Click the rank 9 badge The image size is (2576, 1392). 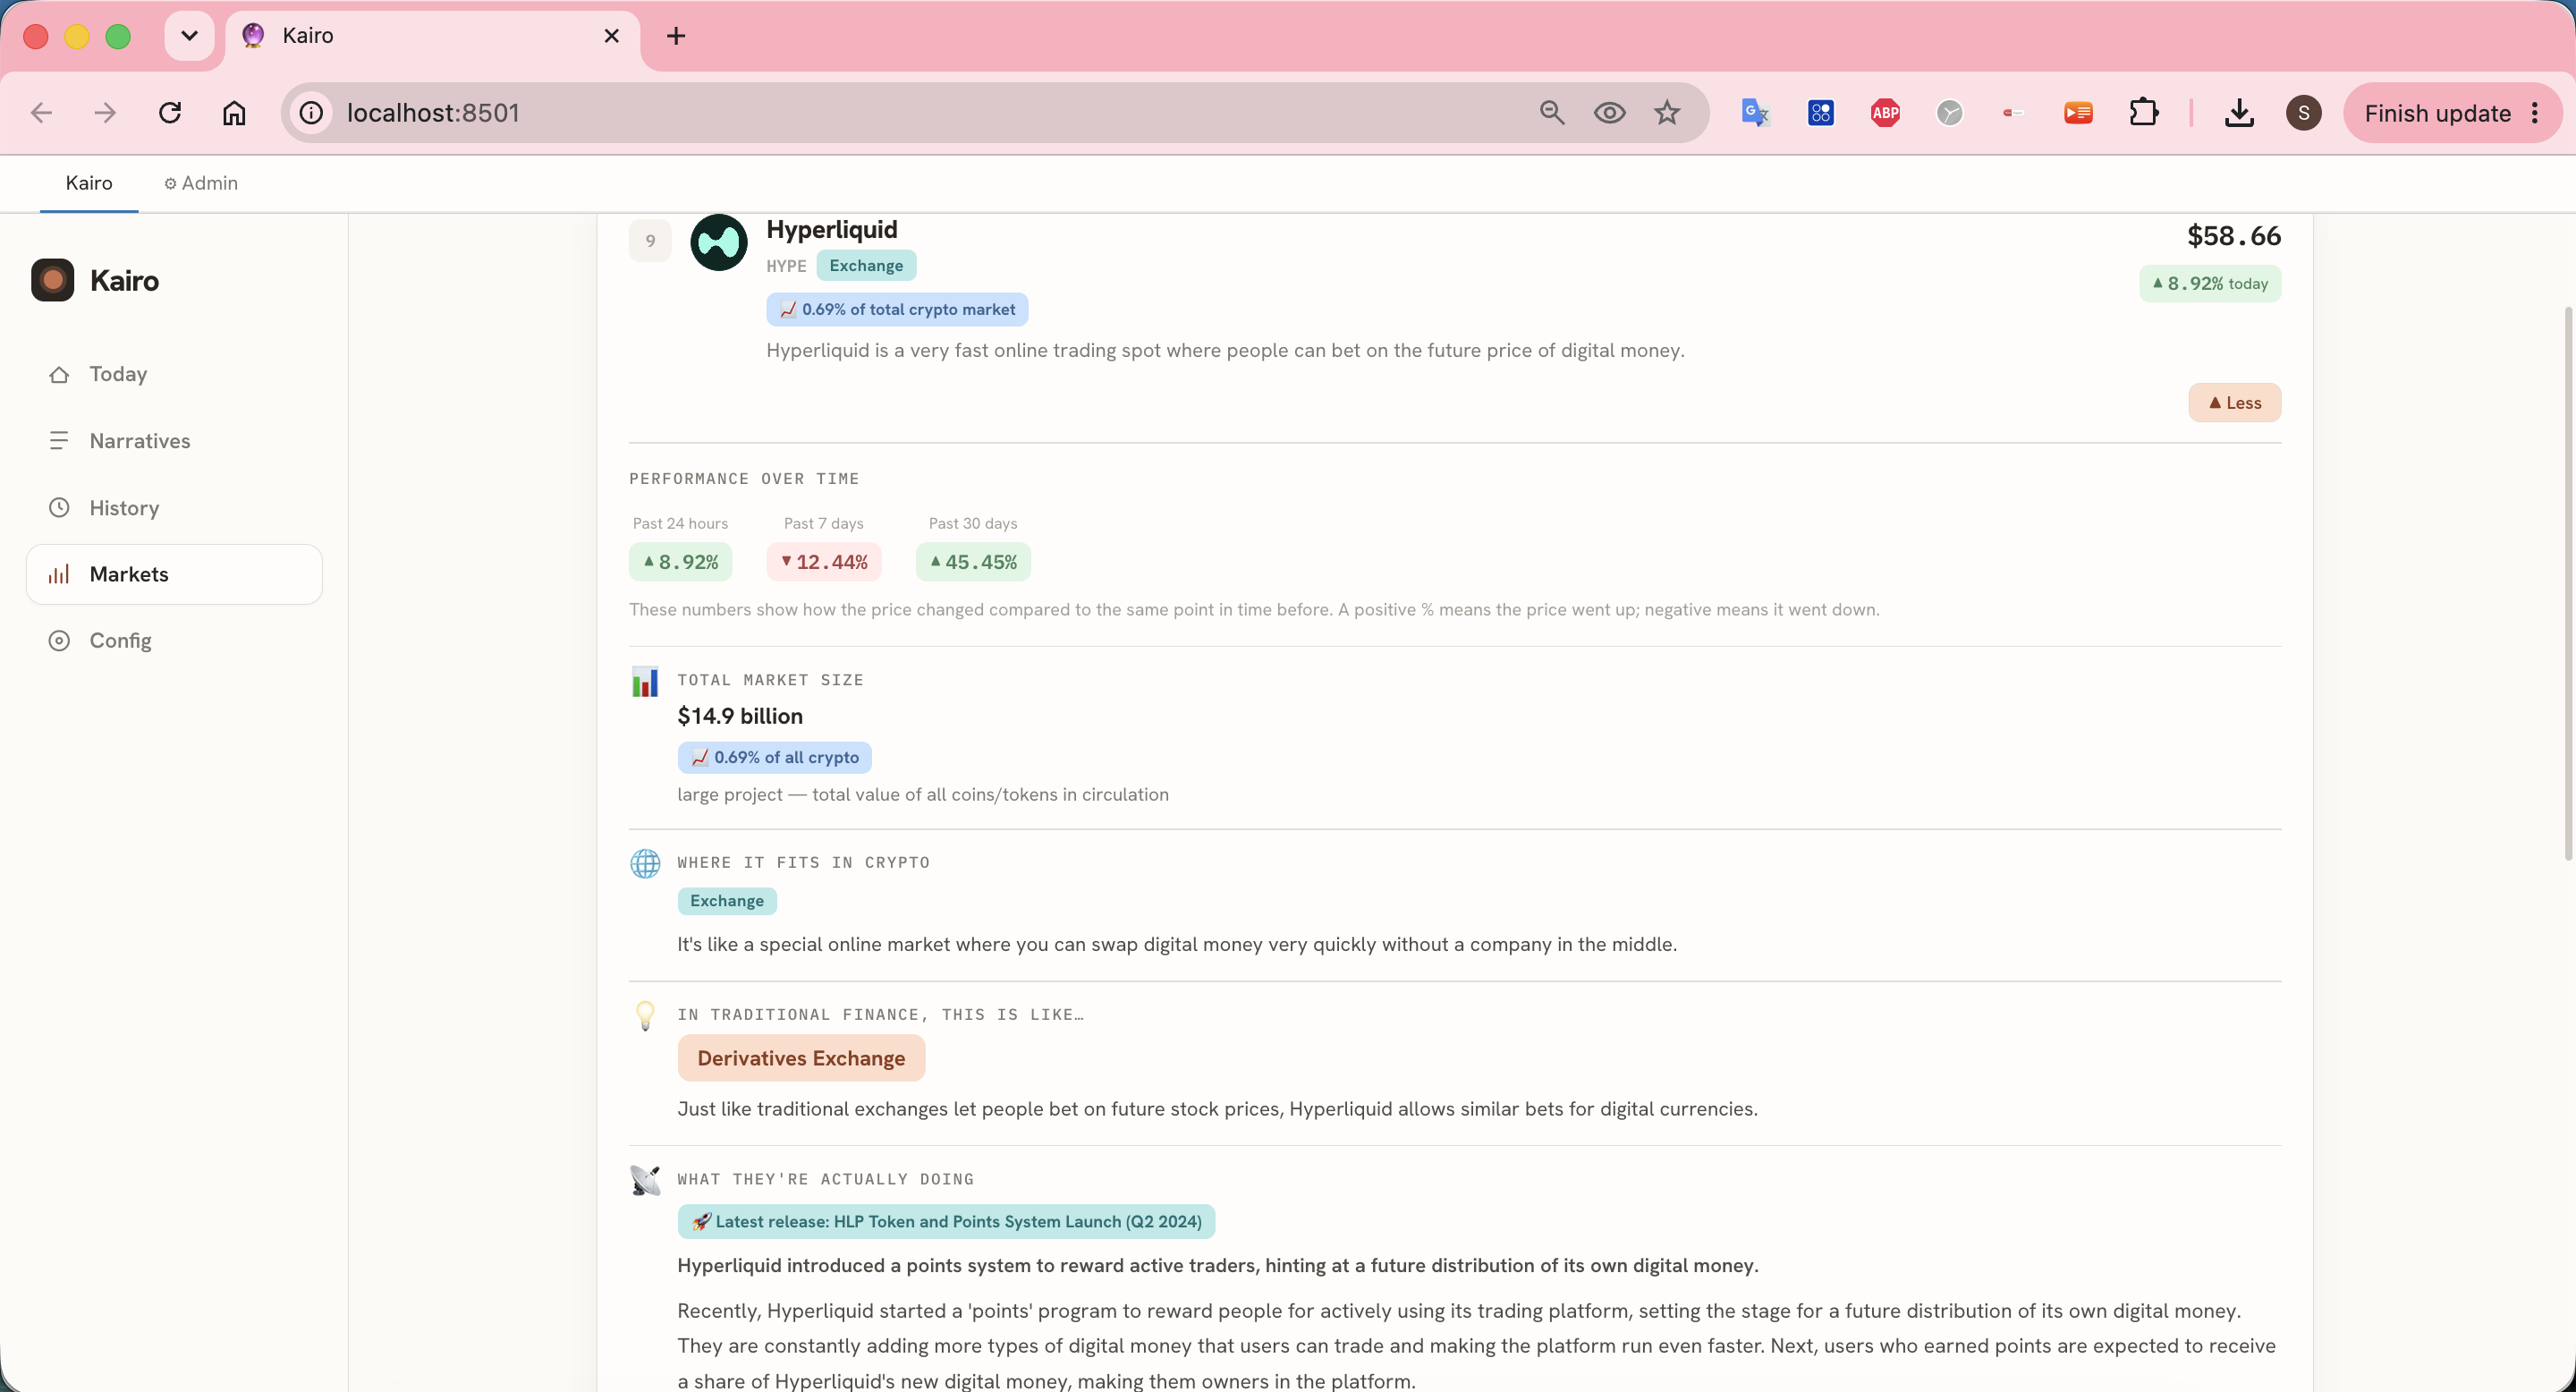[x=650, y=241]
